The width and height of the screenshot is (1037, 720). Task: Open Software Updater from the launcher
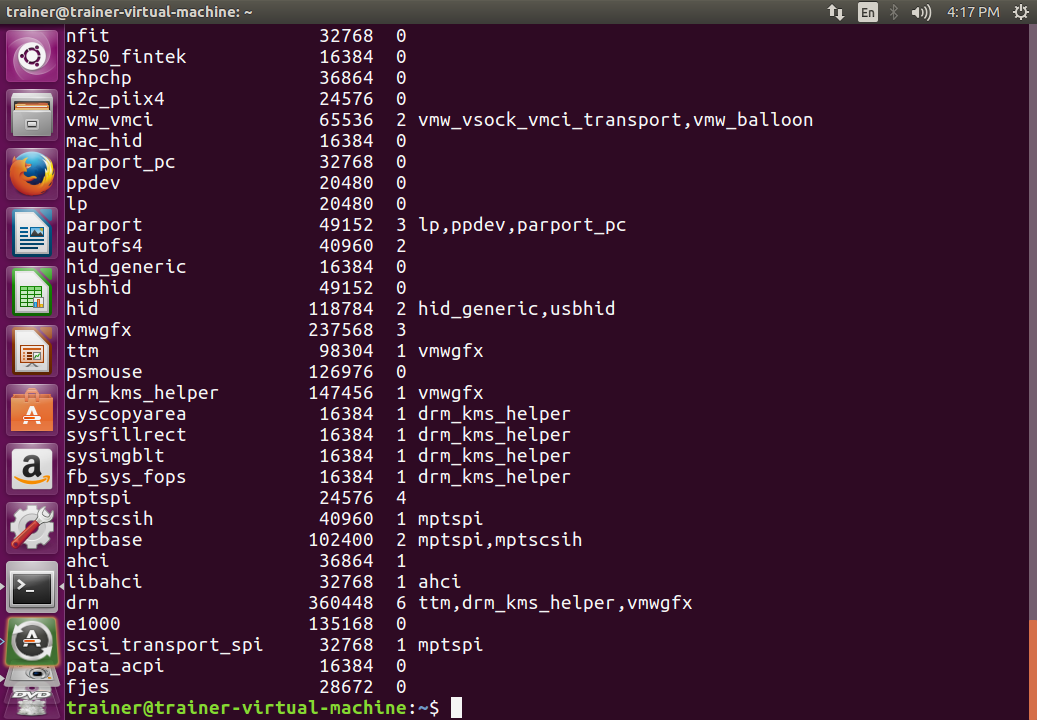click(x=32, y=641)
